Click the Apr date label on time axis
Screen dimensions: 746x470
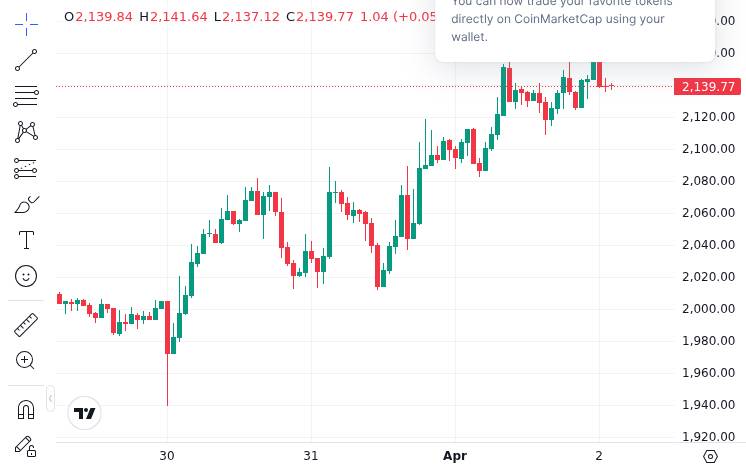coord(455,456)
